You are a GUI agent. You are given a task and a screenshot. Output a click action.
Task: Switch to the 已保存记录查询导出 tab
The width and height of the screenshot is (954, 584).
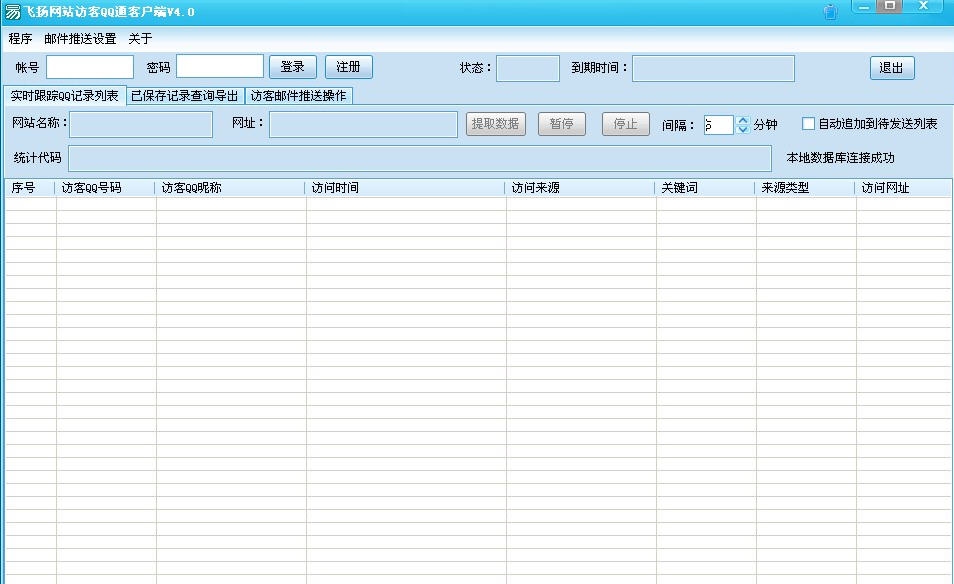(x=183, y=95)
